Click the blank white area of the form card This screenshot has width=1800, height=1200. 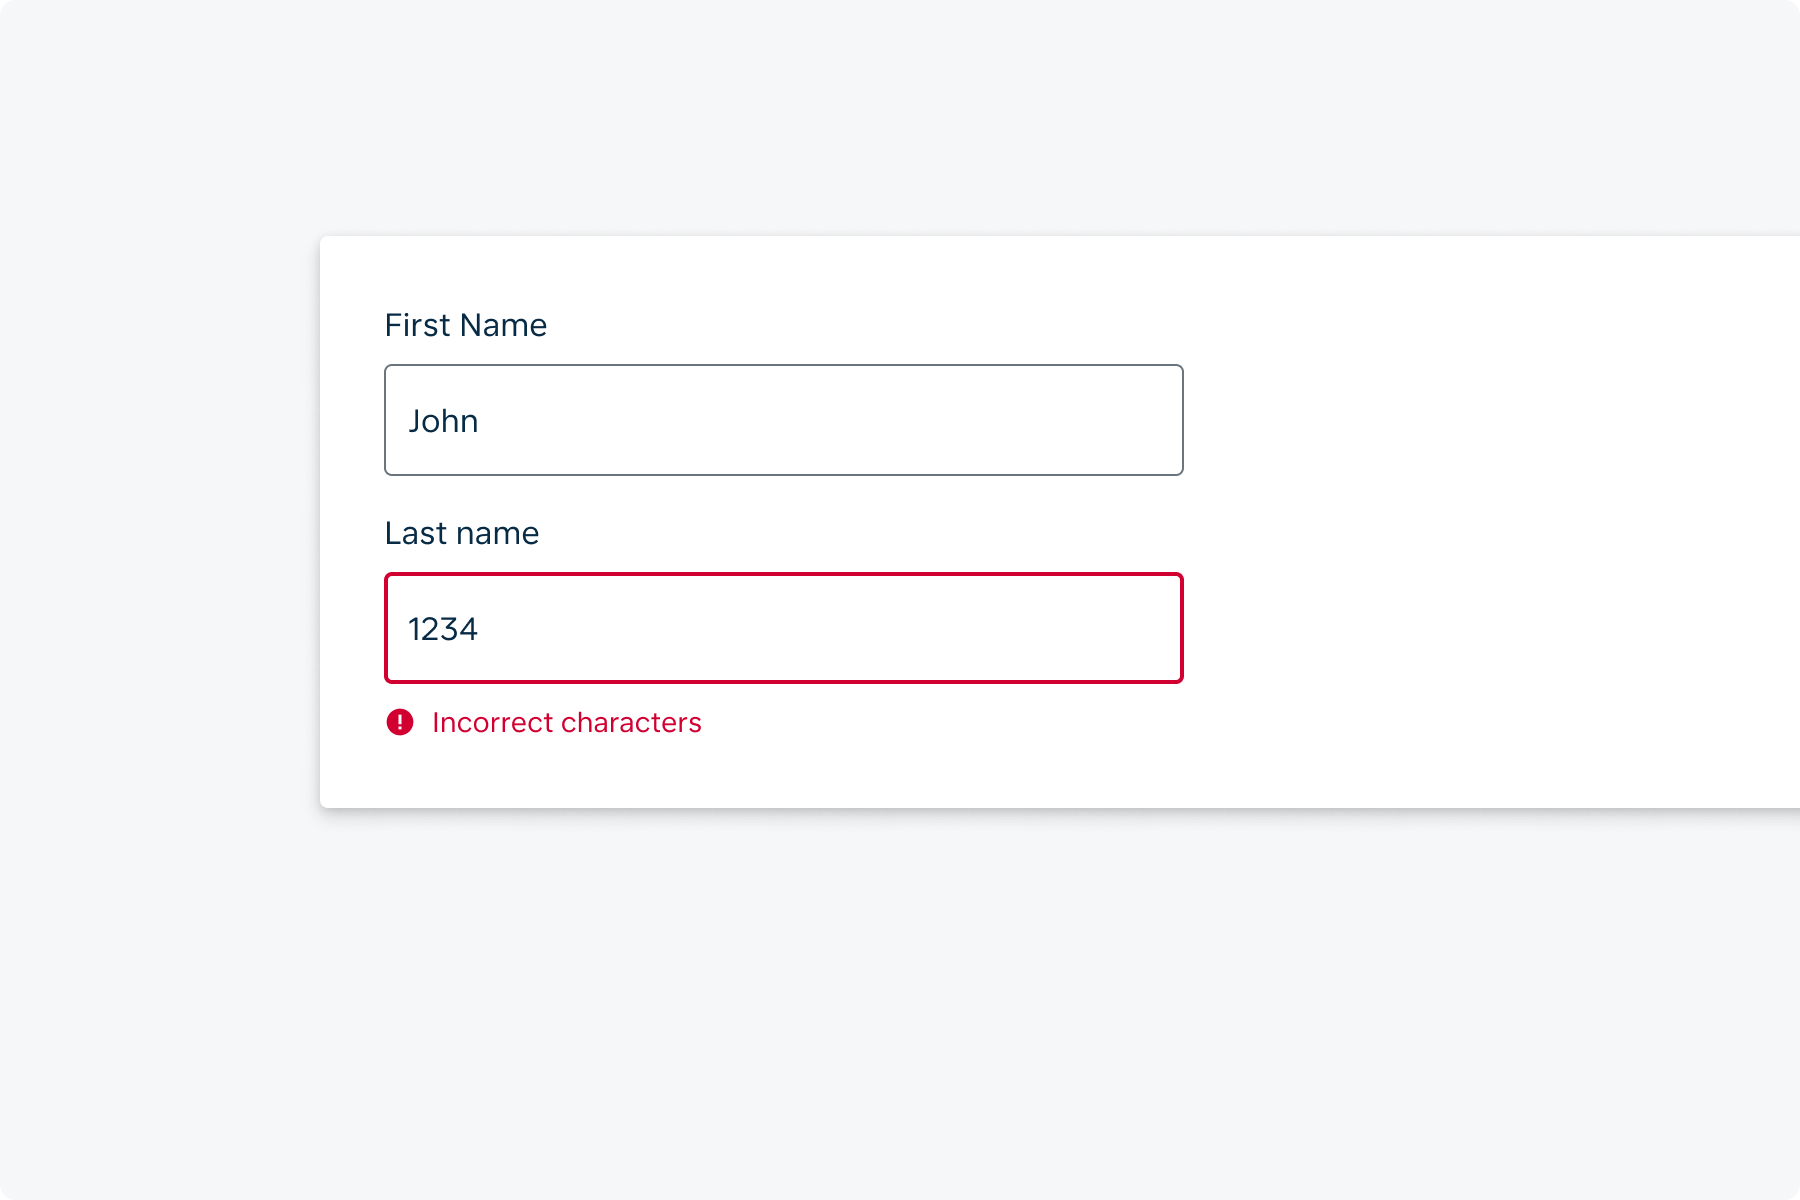[1480, 520]
